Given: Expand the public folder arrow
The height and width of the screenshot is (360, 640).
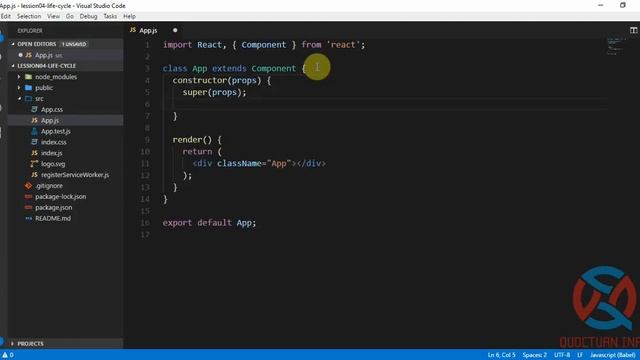Looking at the screenshot, I should pyautogui.click(x=19, y=88).
